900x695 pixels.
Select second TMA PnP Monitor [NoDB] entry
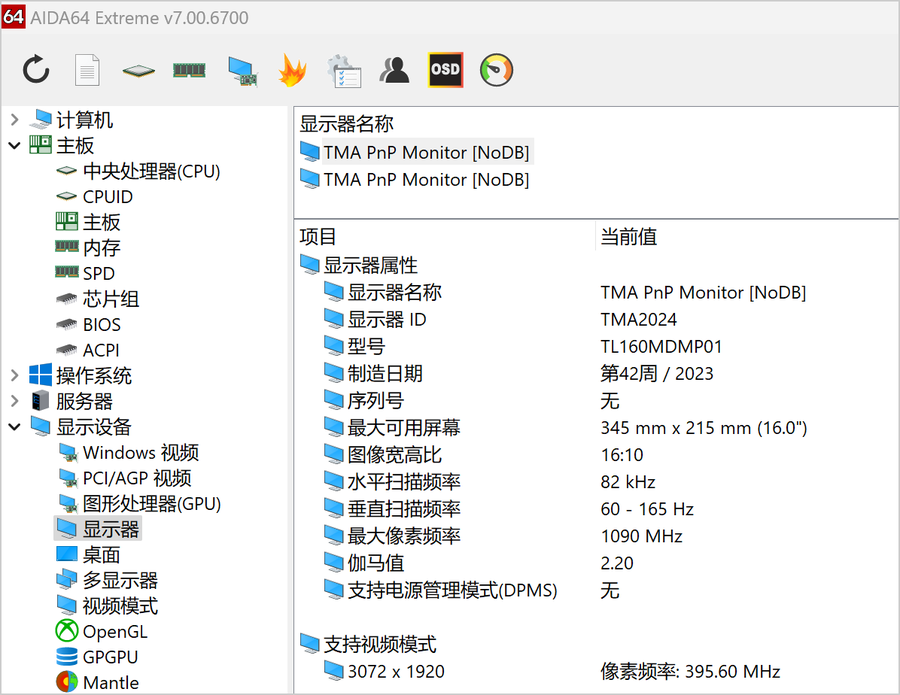pyautogui.click(x=426, y=179)
